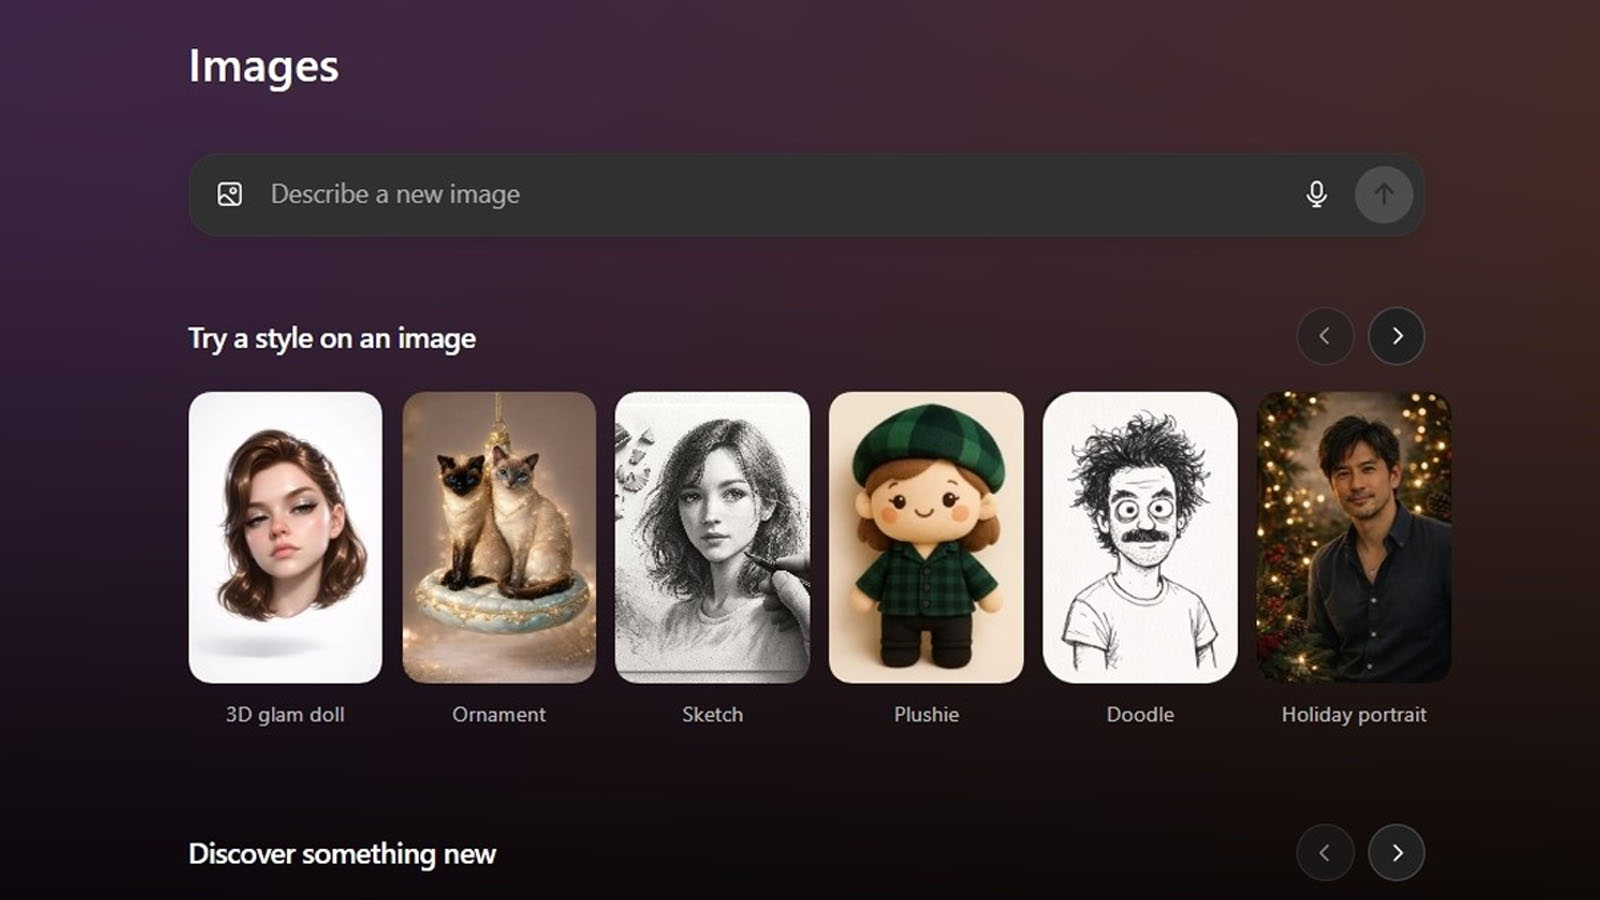Click the Holiday portrait label text
The height and width of the screenshot is (900, 1600).
tap(1354, 714)
